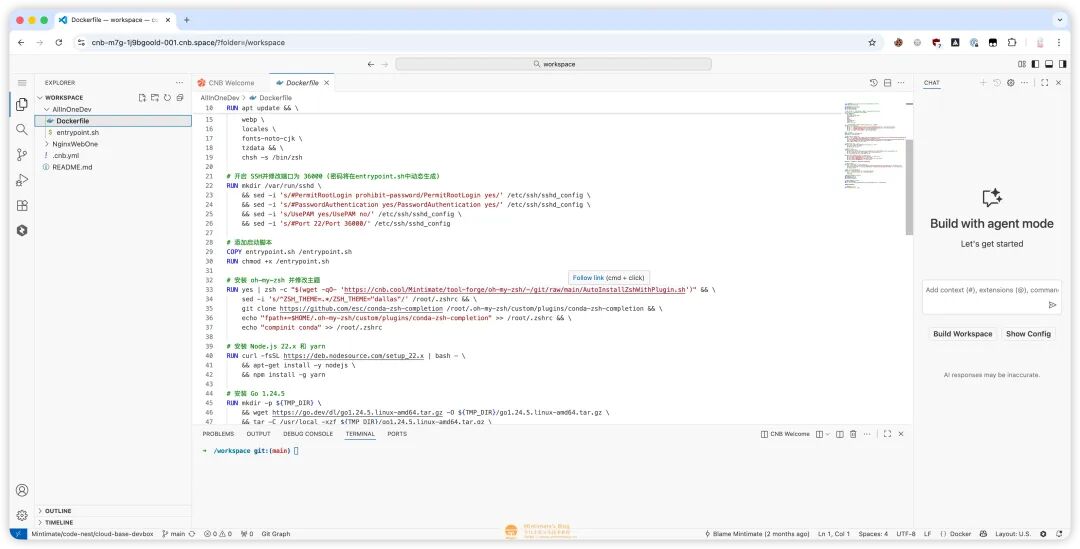The height and width of the screenshot is (549, 1080).
Task: Click the Build Workspace button
Action: (962, 334)
